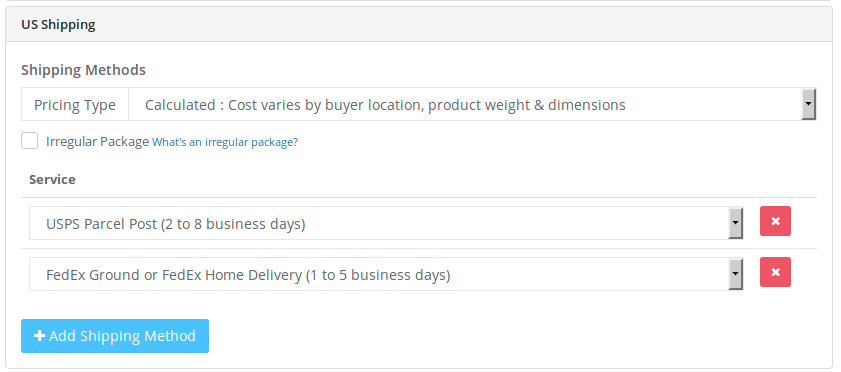Click the arrow on USPS Parcel Post selector
The width and height of the screenshot is (841, 372).
pos(735,223)
